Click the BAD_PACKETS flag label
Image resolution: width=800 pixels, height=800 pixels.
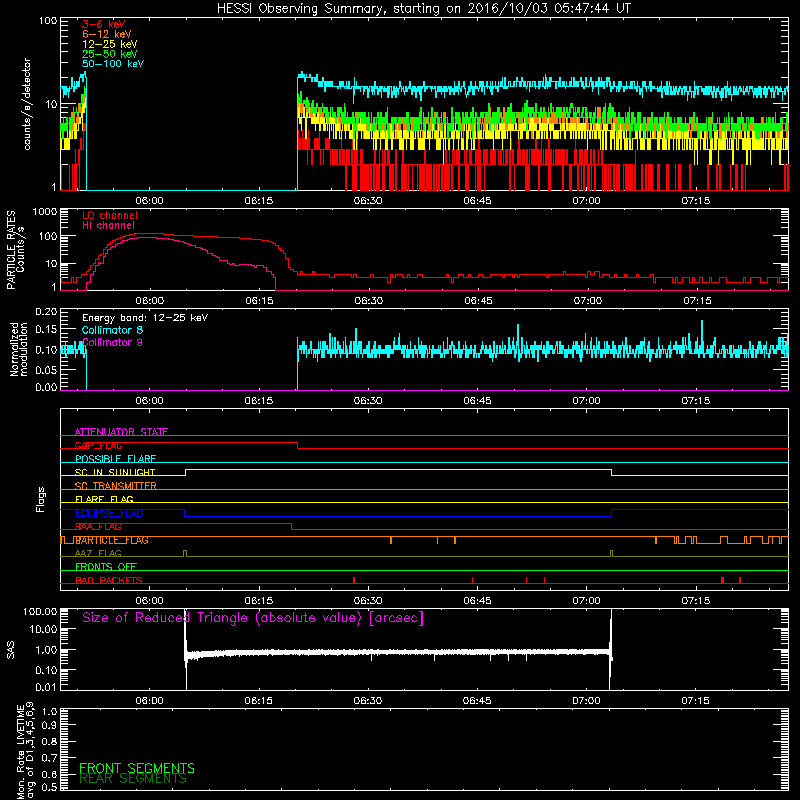pyautogui.click(x=109, y=580)
